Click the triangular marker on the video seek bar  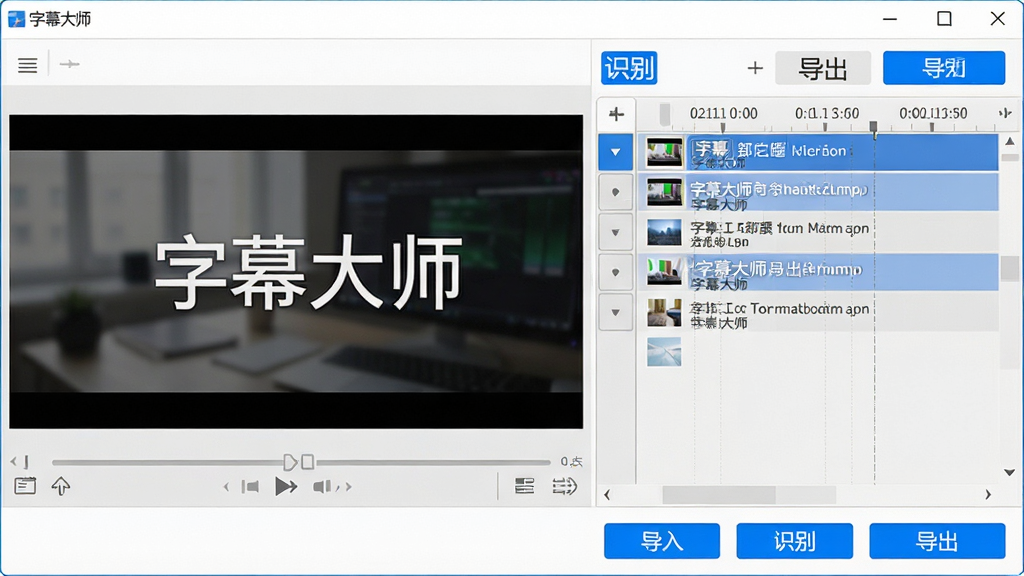290,462
